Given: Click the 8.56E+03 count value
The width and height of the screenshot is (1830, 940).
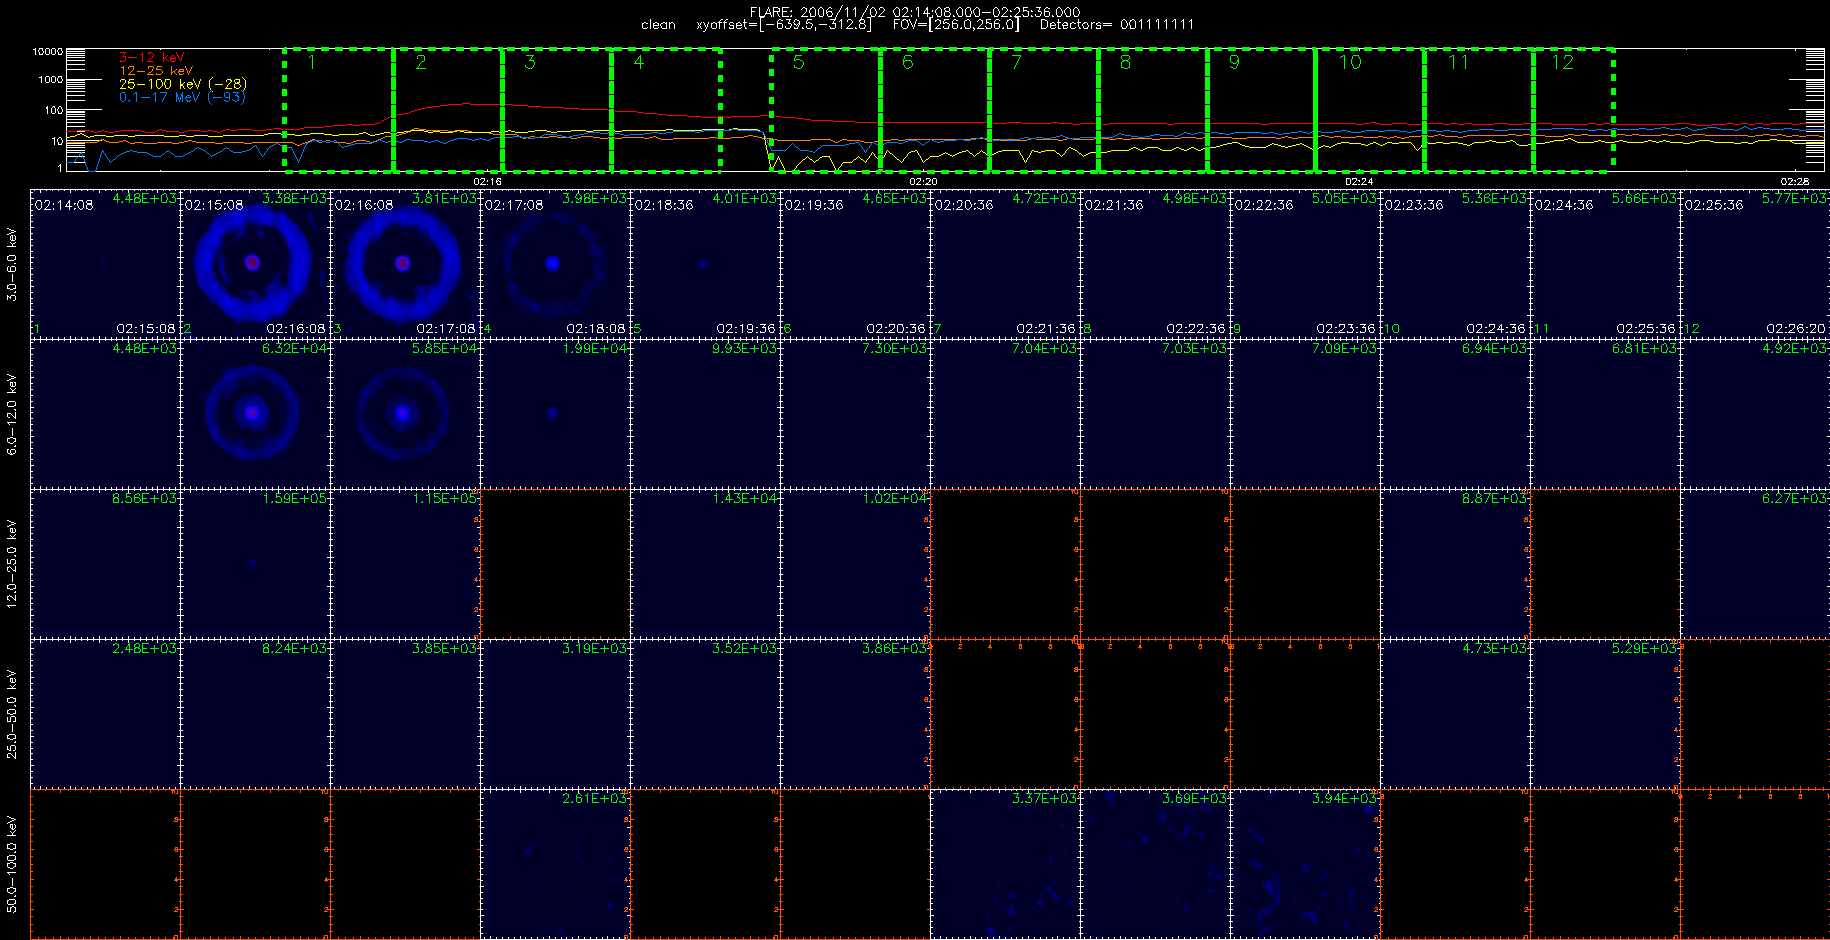Looking at the screenshot, I should (x=144, y=499).
